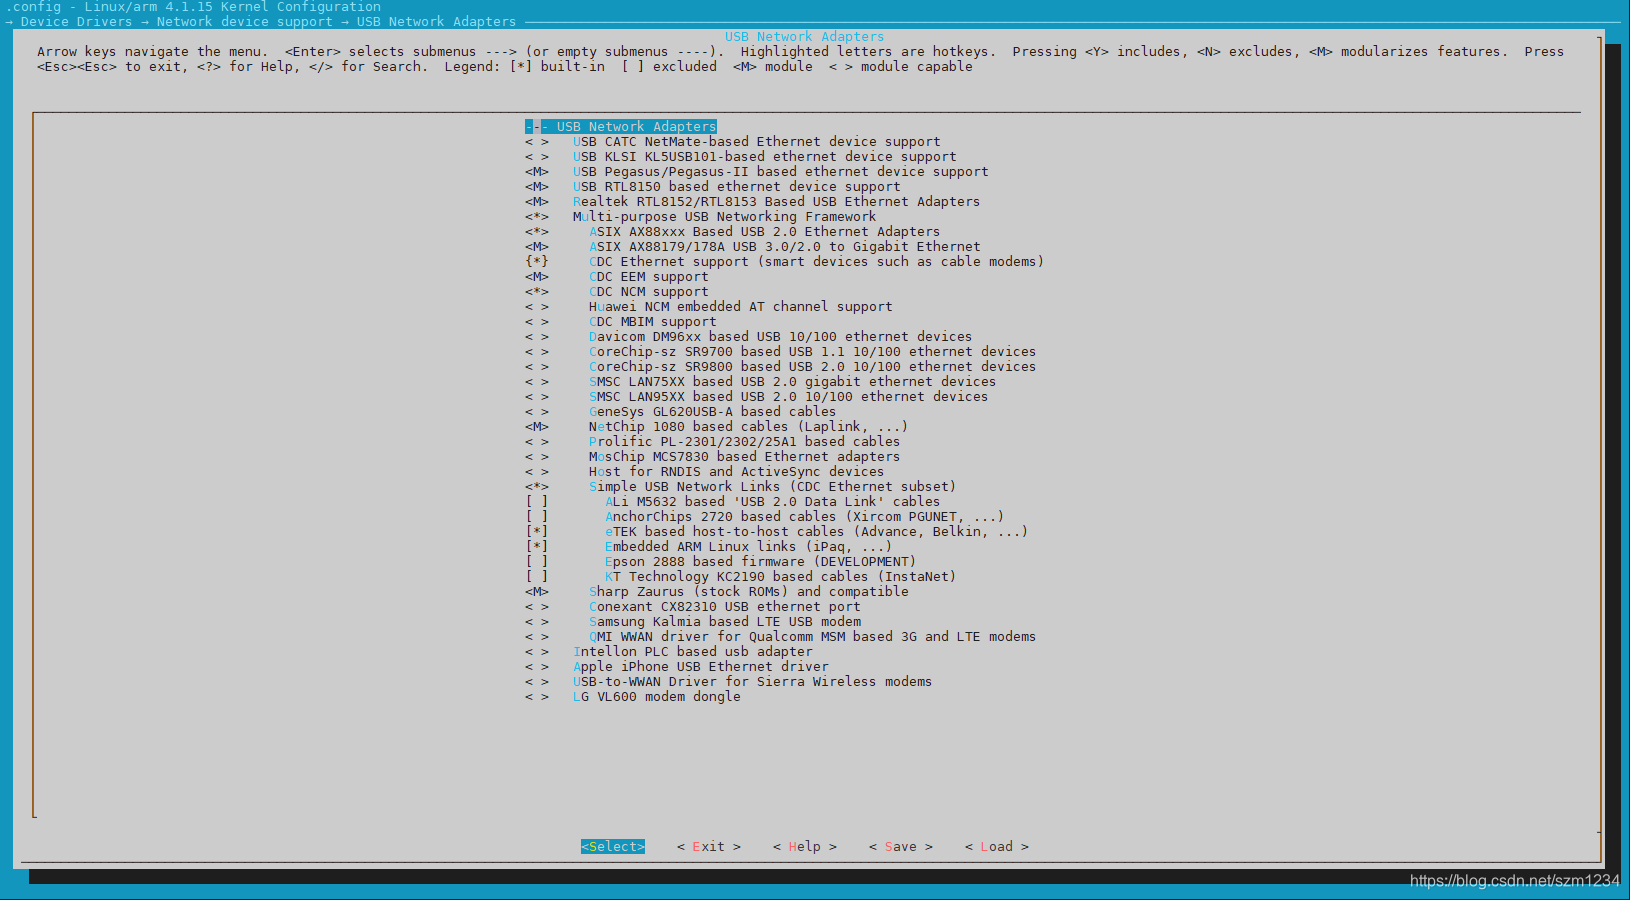Click the USB Network Adapters dialog title

coord(805,37)
